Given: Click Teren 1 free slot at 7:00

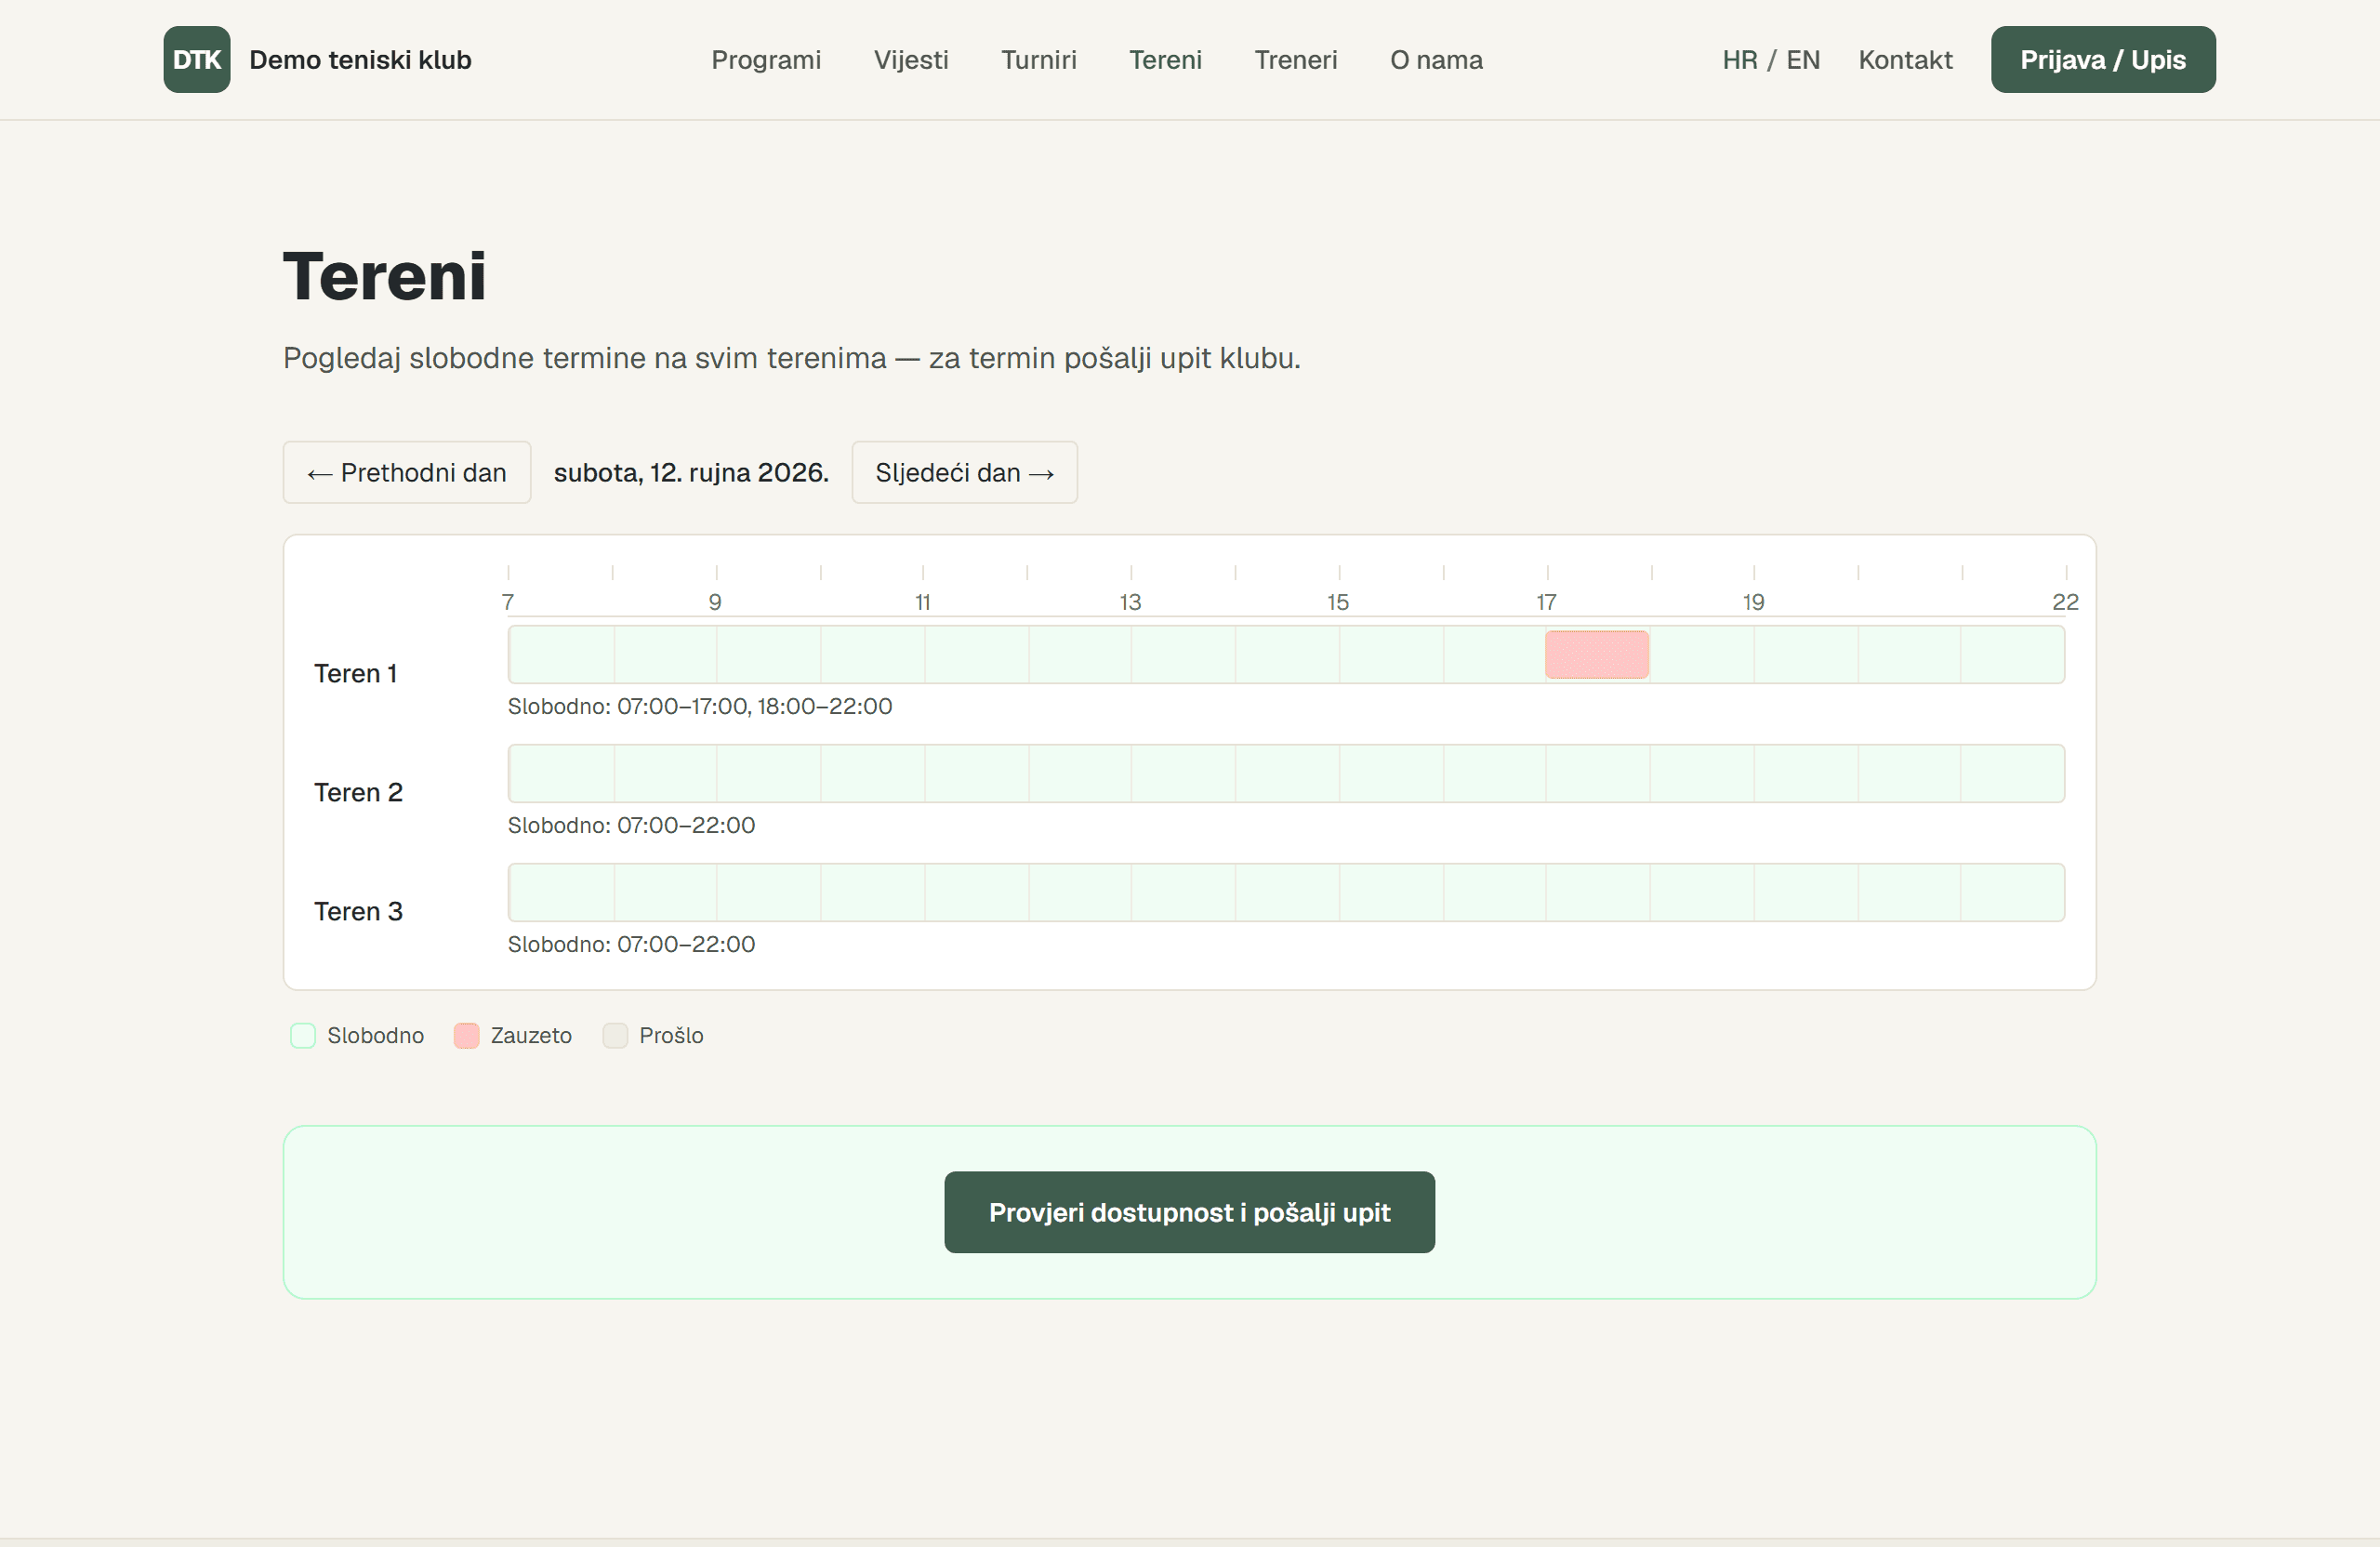Looking at the screenshot, I should click(x=561, y=655).
